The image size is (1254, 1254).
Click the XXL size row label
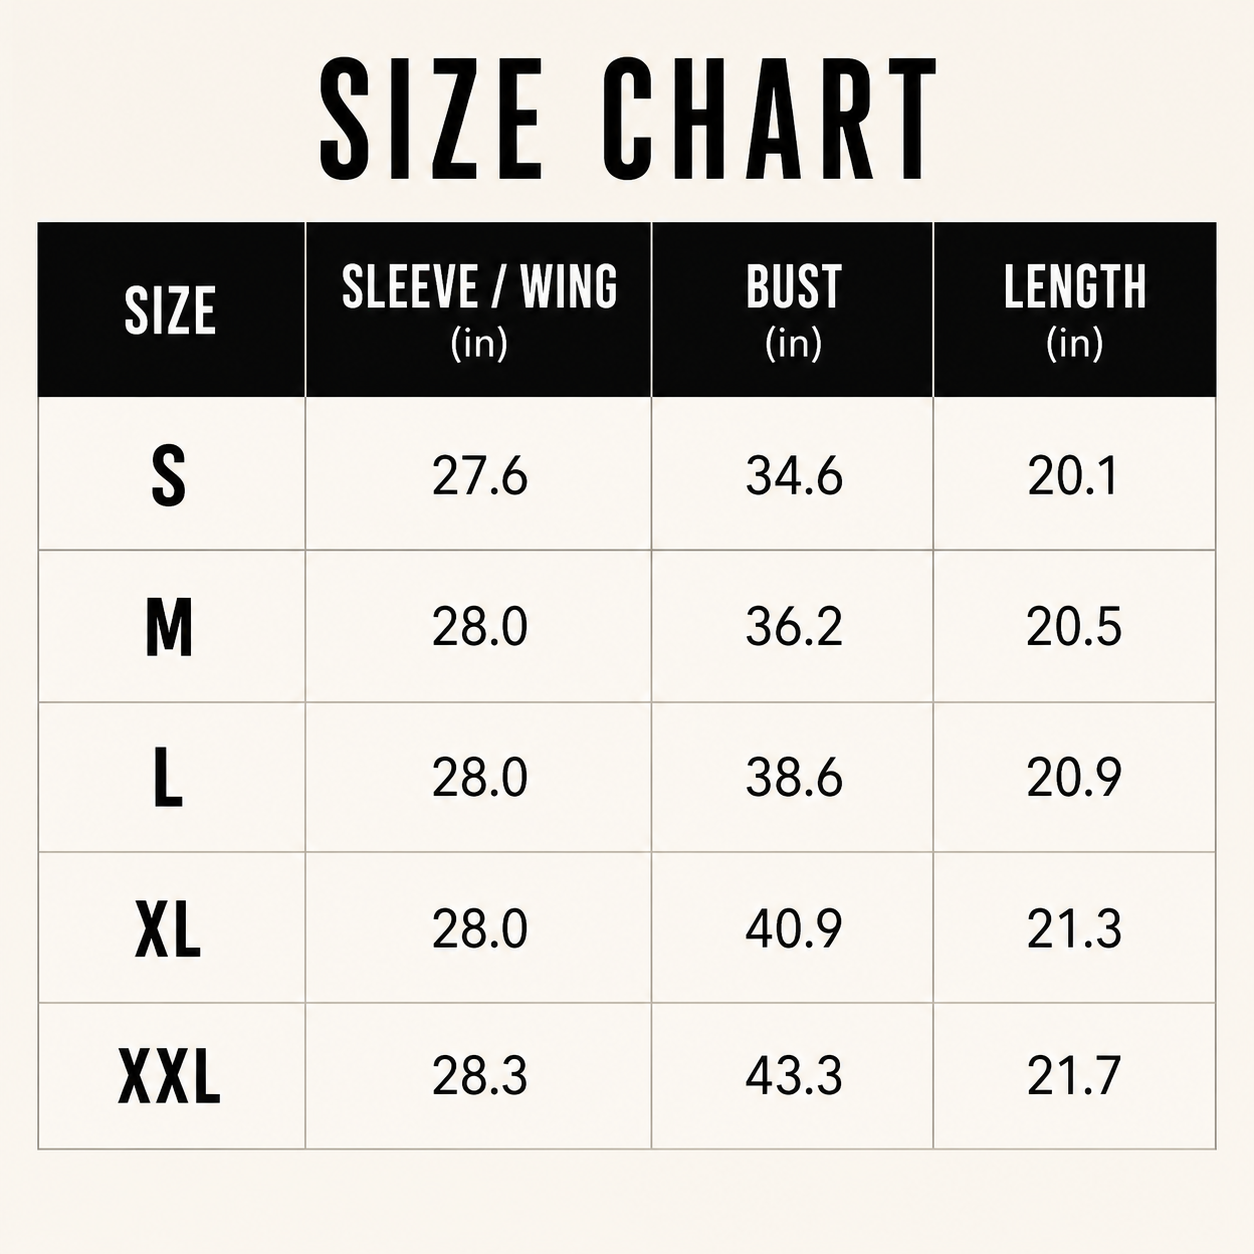[x=169, y=1077]
